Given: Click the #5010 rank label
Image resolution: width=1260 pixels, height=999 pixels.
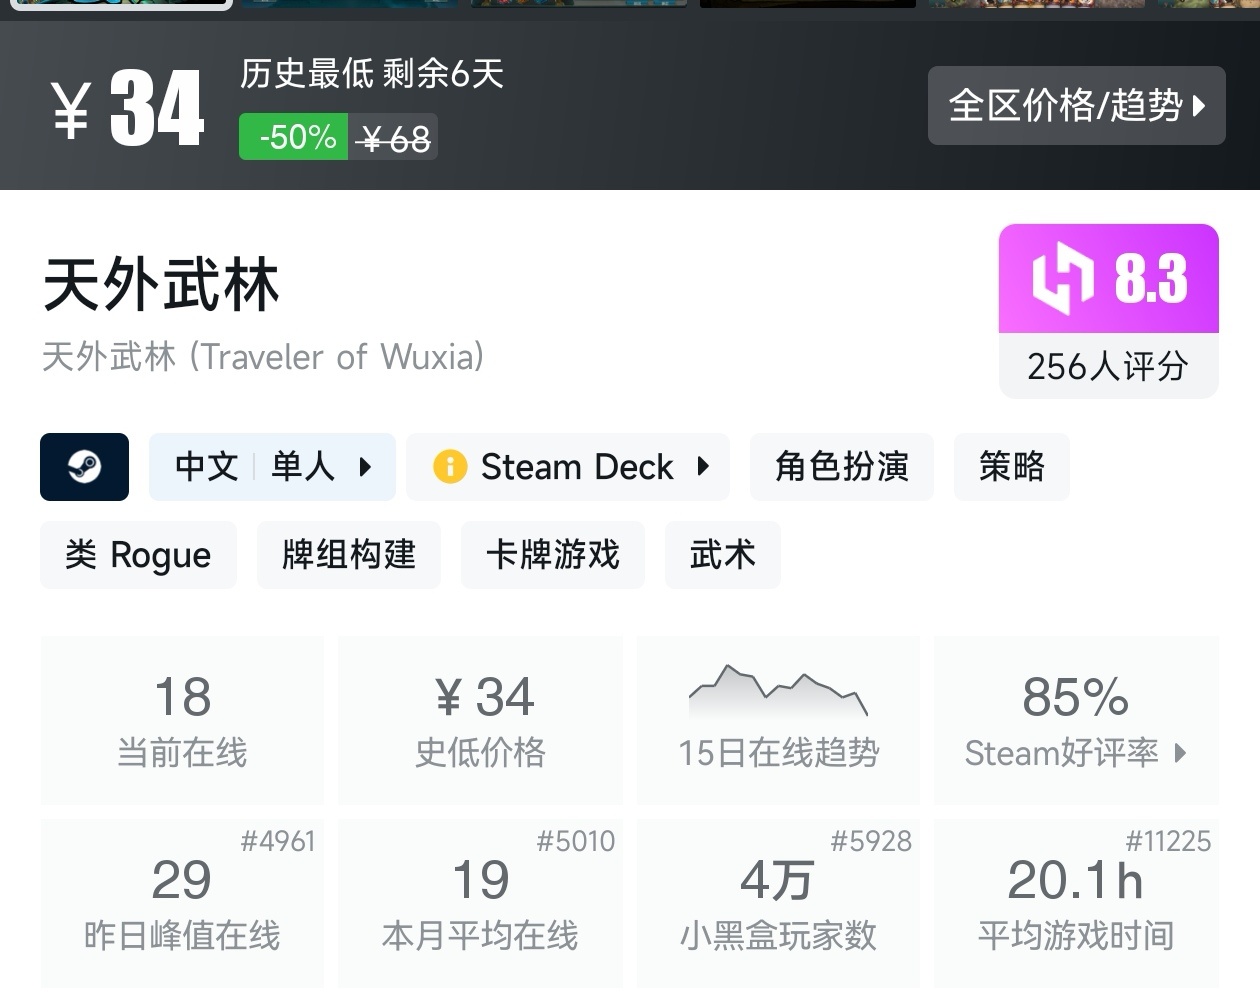Looking at the screenshot, I should pyautogui.click(x=575, y=841).
